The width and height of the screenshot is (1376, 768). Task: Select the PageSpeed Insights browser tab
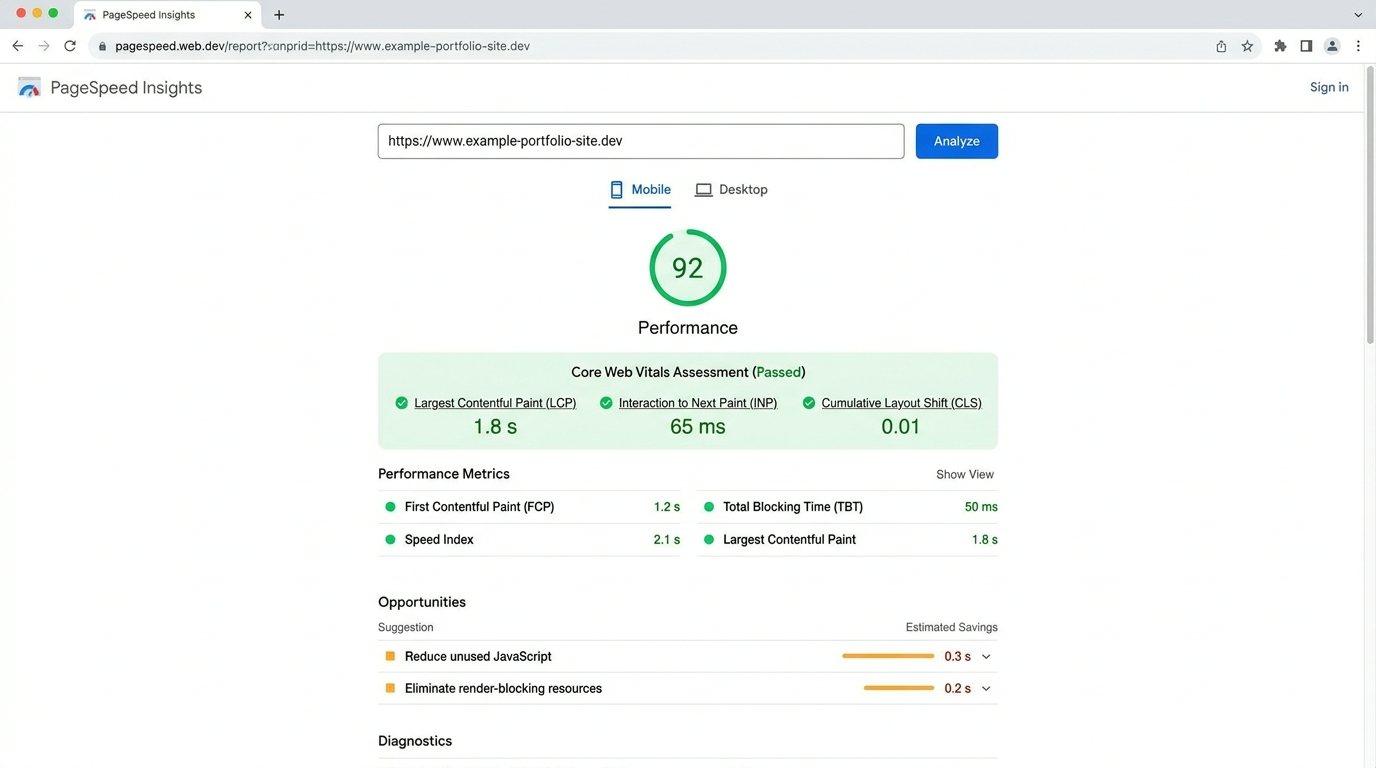165,15
